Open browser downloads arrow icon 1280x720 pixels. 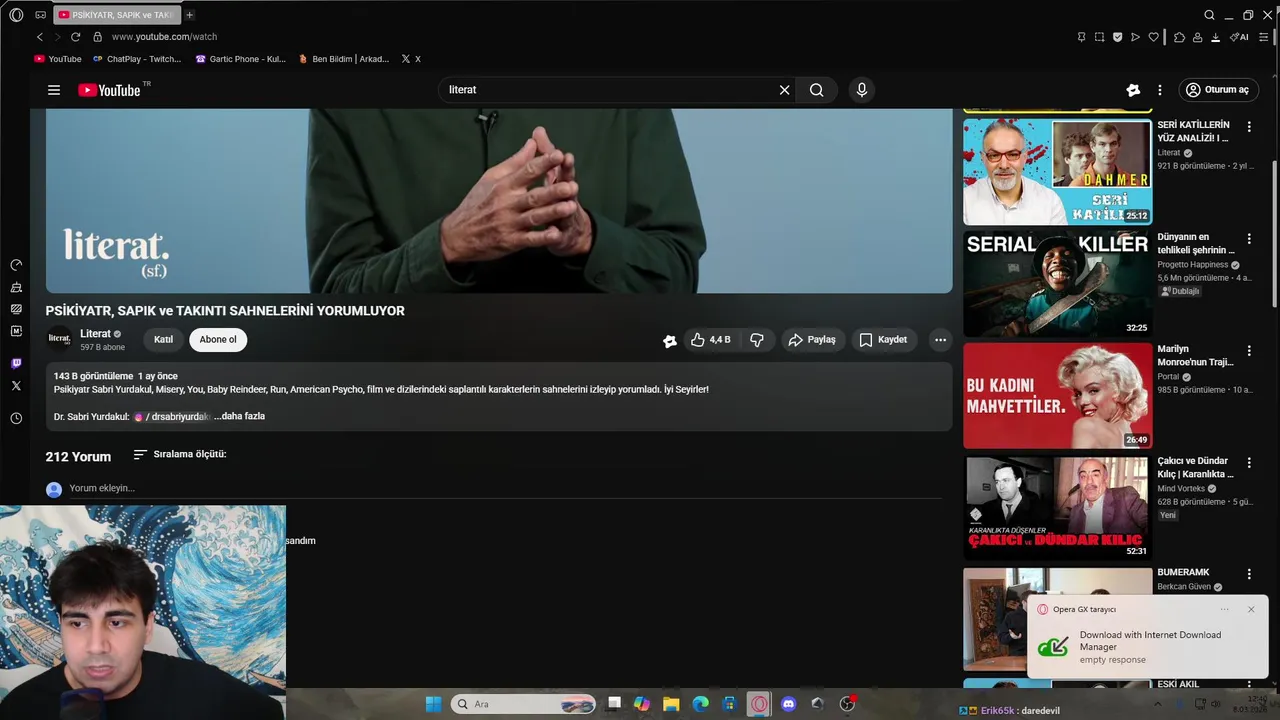tap(1215, 37)
